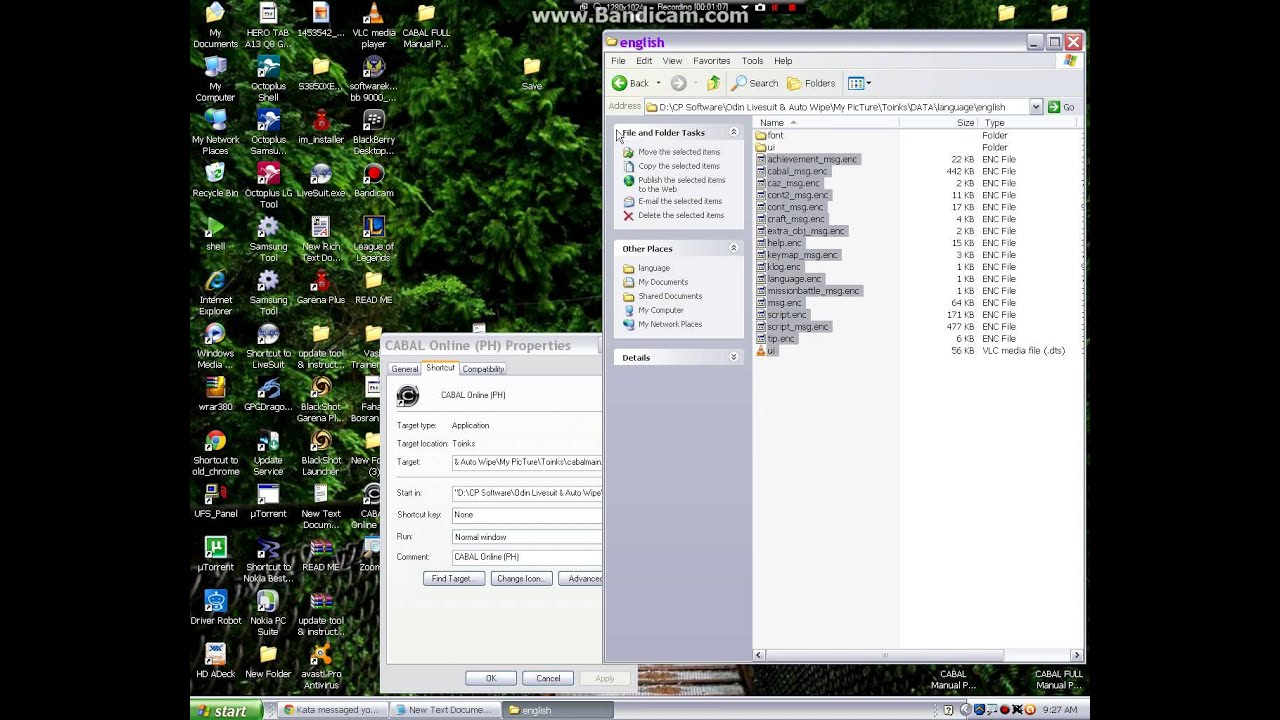The width and height of the screenshot is (1280, 720).
Task: Select the Octoplus LG Tool icon
Action: tap(268, 186)
